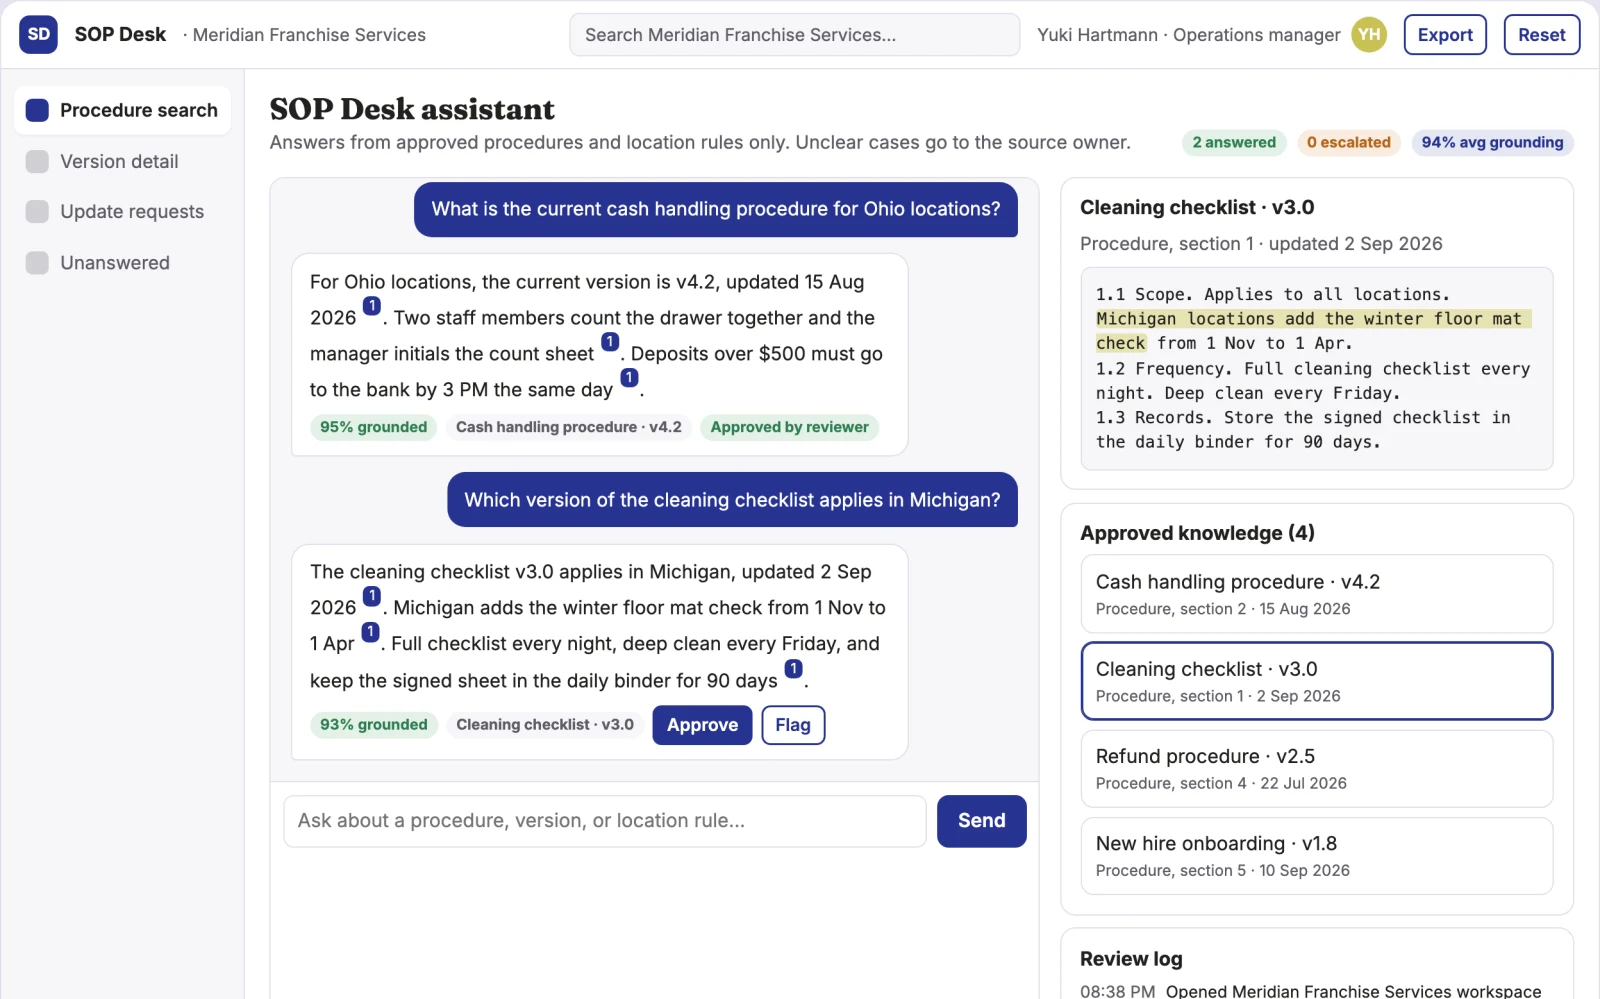The height and width of the screenshot is (999, 1600).
Task: Select Cash handling procedure v4.2 card
Action: pos(1317,594)
